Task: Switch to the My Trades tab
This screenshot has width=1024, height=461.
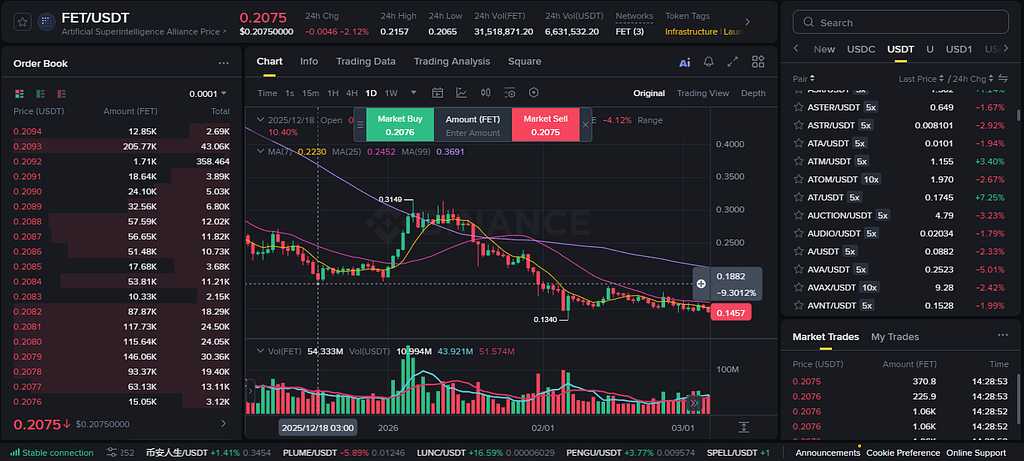Action: 895,337
